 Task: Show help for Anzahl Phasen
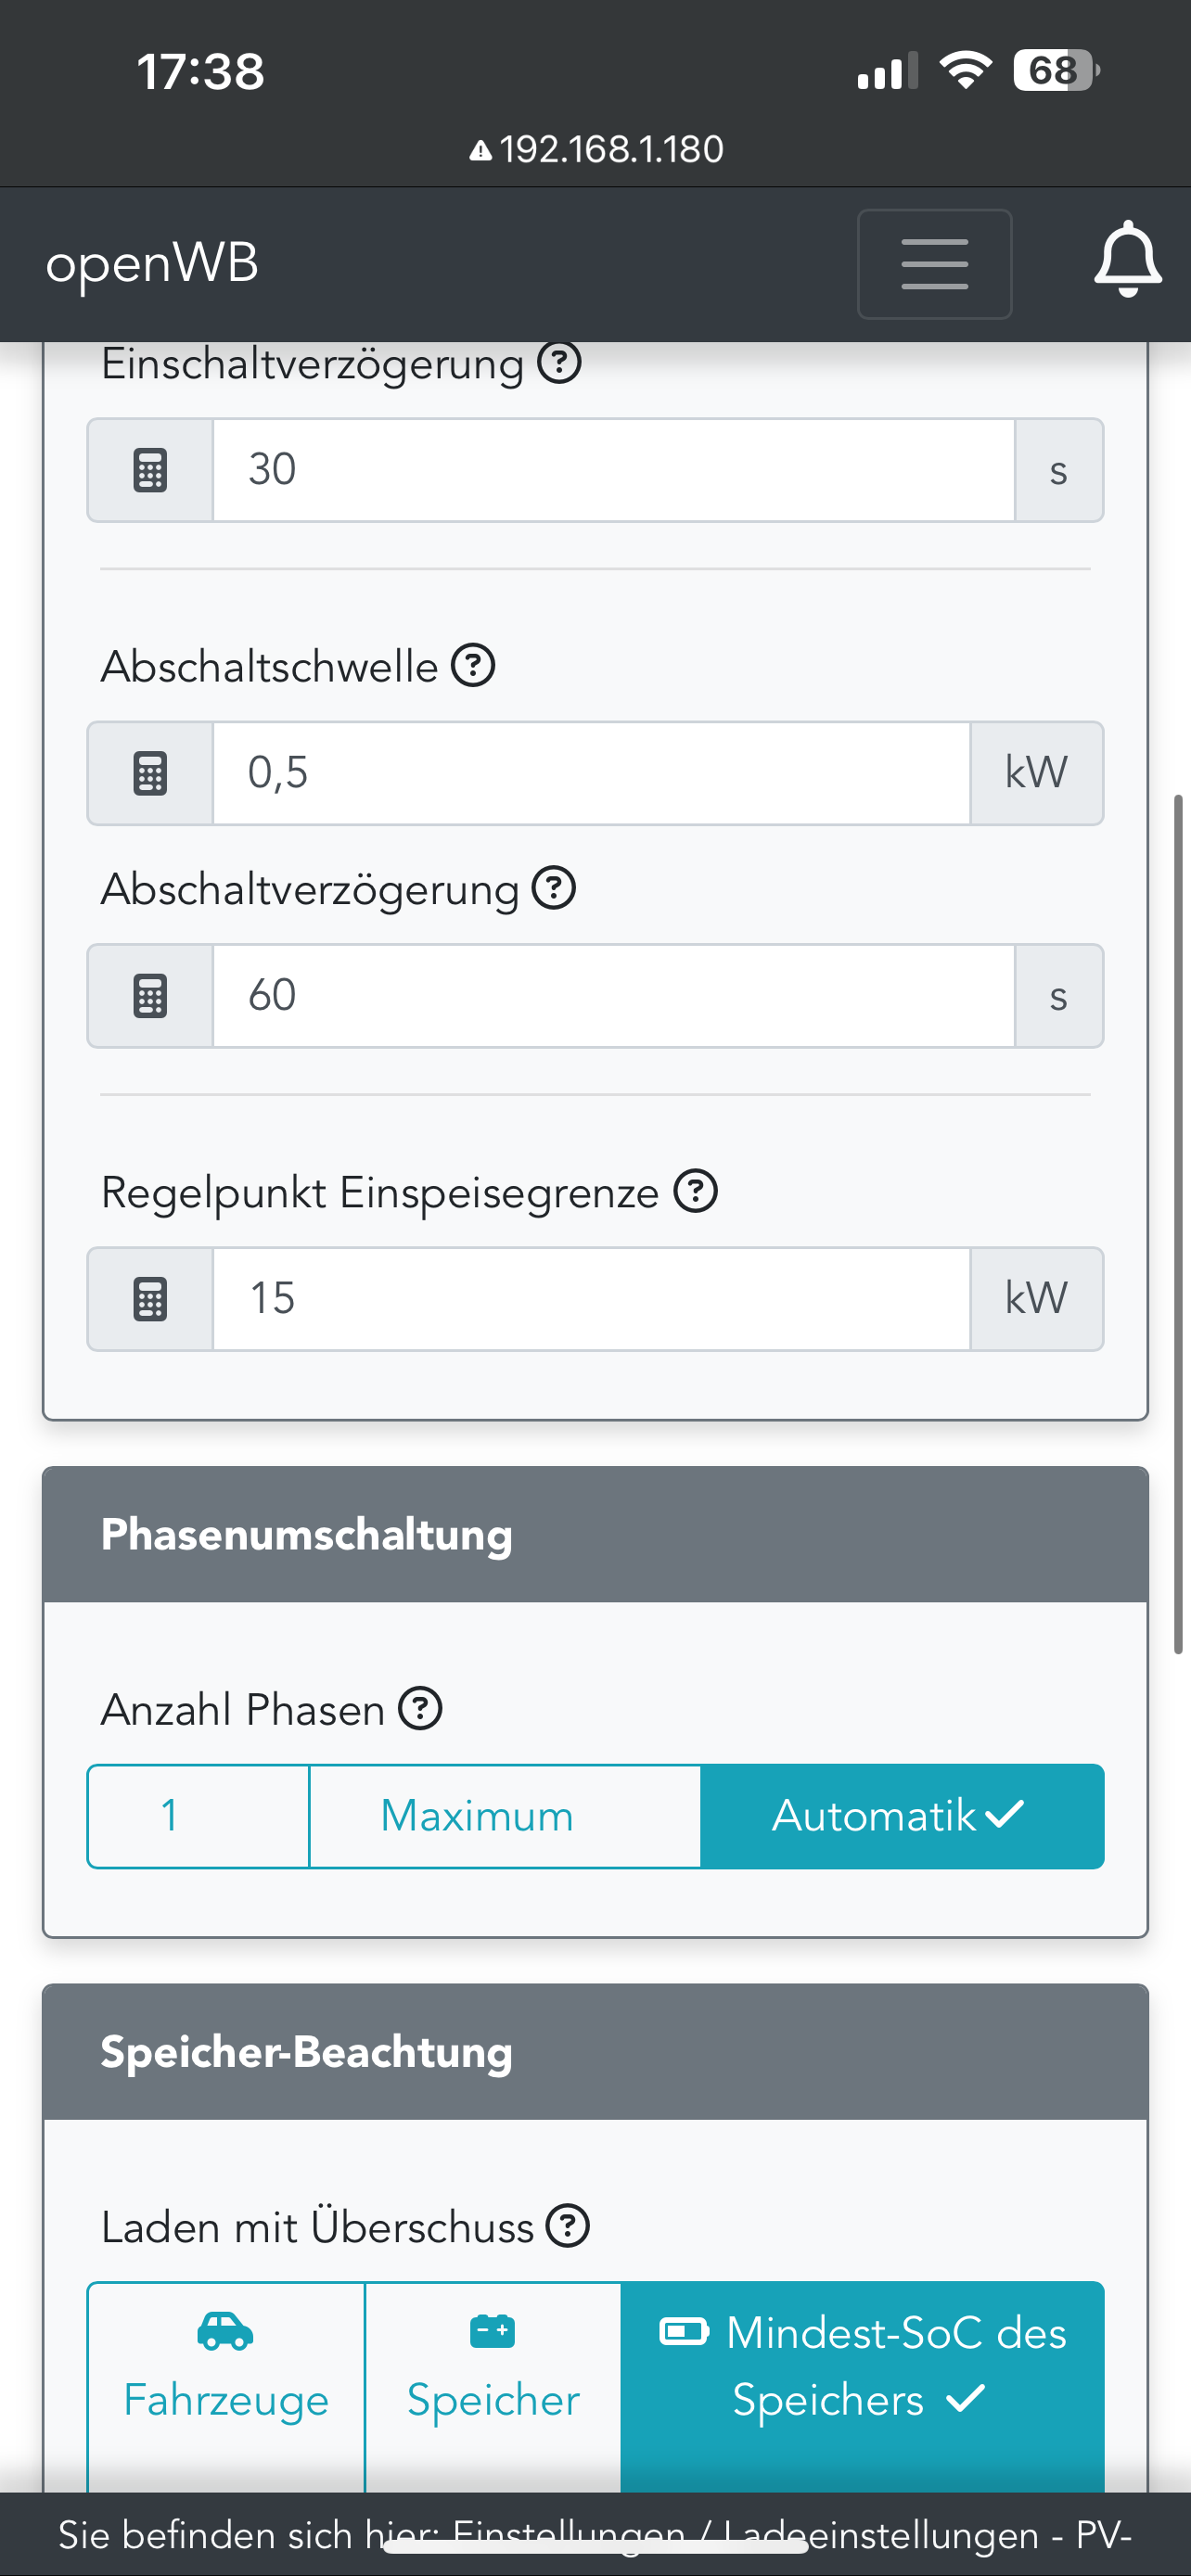click(420, 1708)
